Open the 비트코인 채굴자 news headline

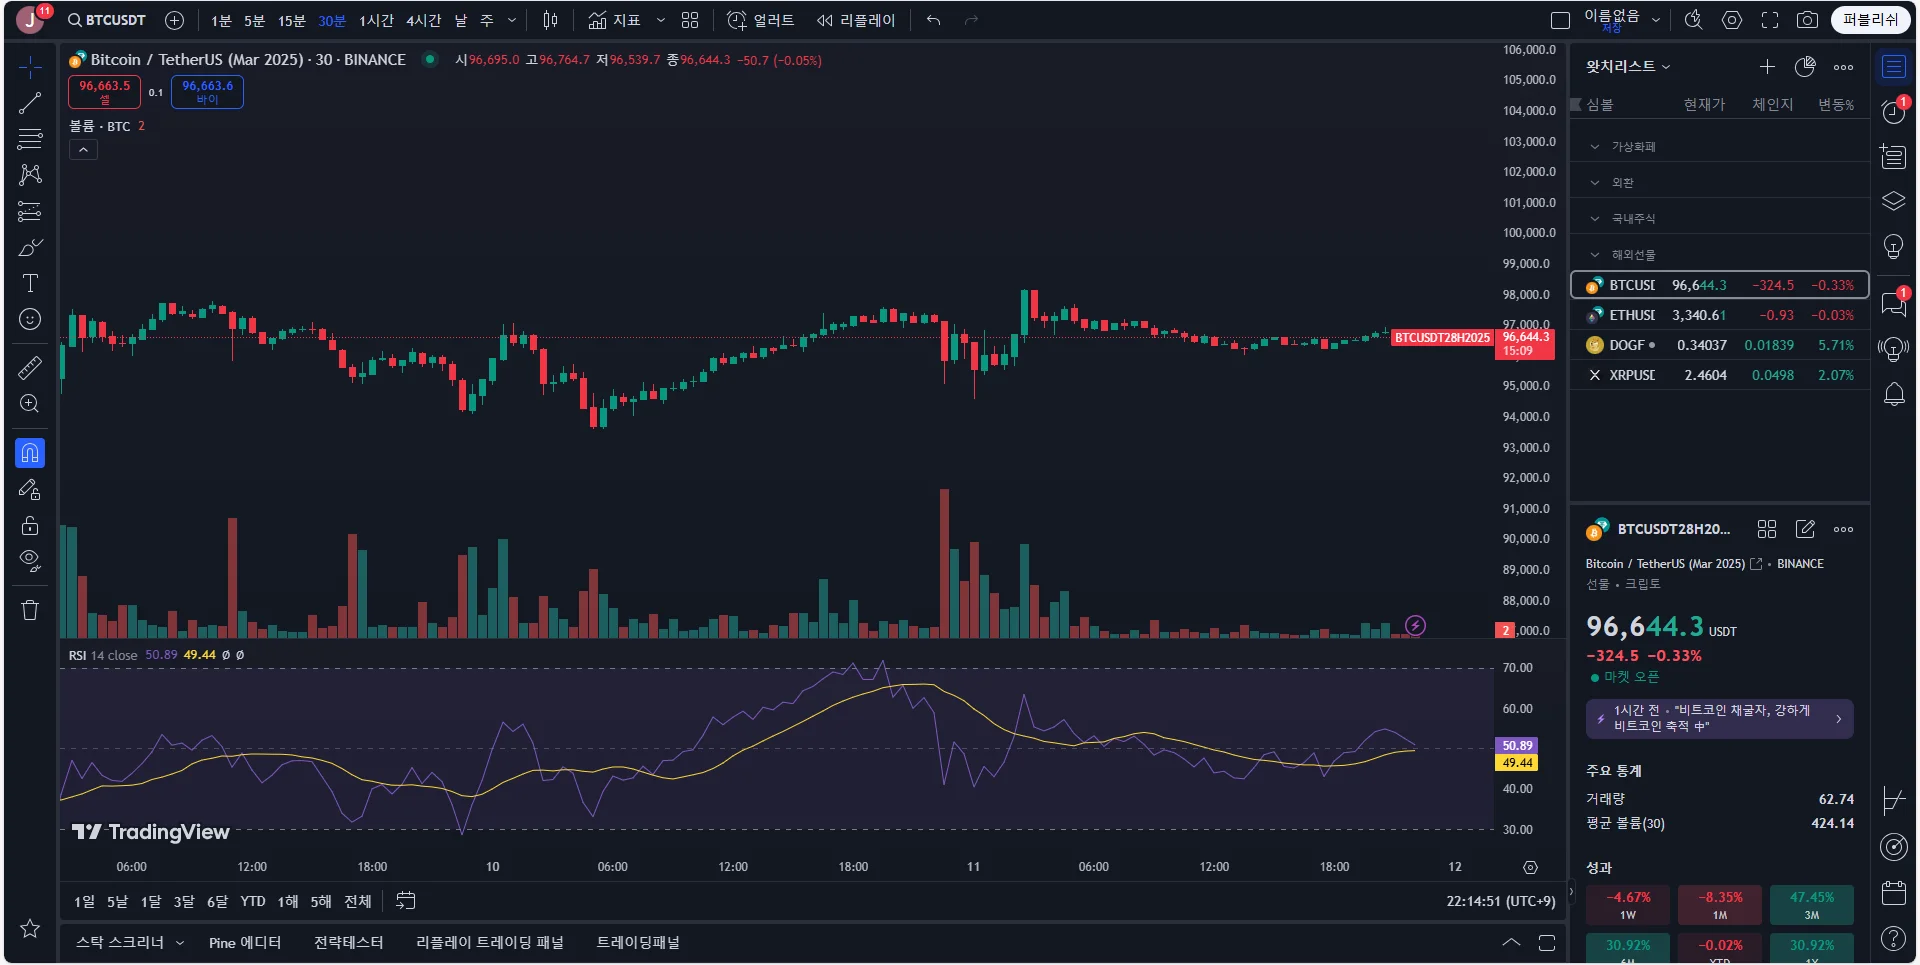(x=1720, y=718)
